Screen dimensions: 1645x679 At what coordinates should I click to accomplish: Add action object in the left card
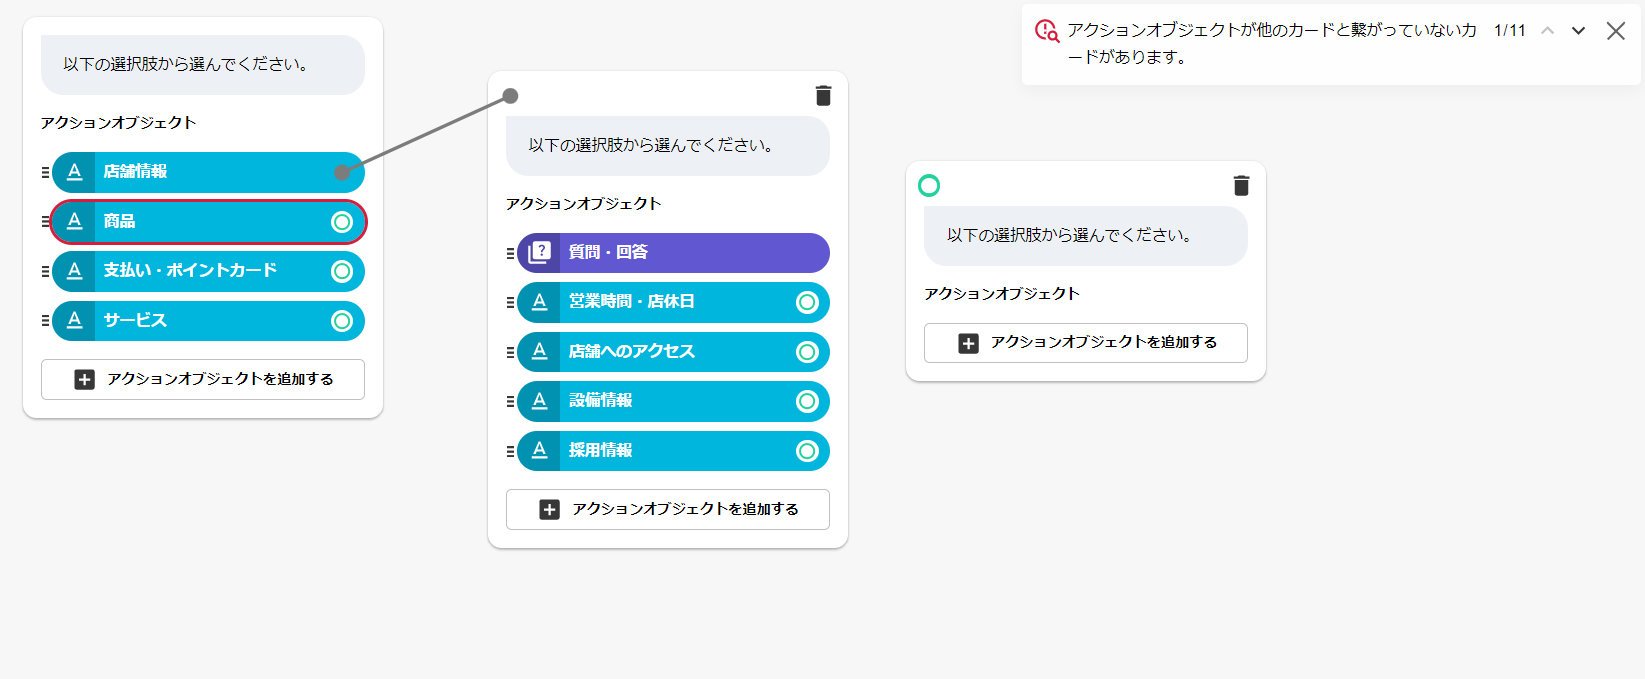pyautogui.click(x=203, y=379)
